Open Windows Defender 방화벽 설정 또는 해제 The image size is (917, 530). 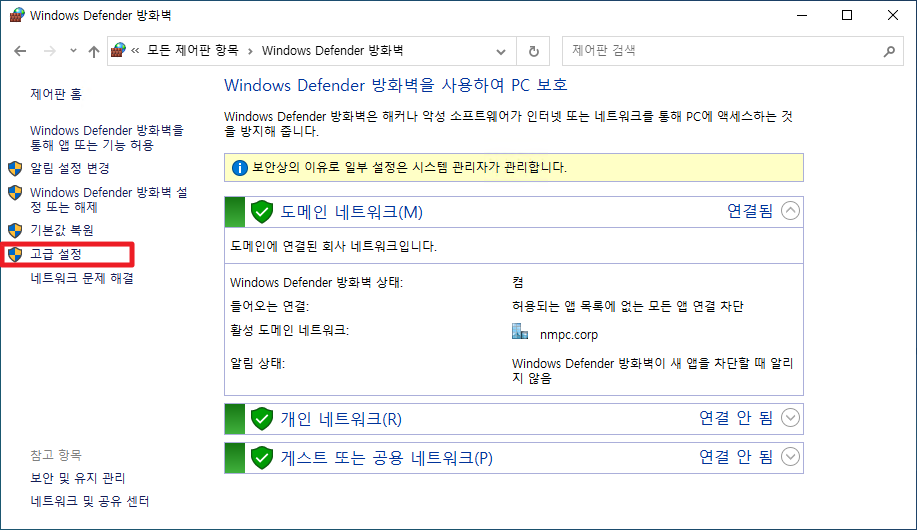click(x=109, y=199)
